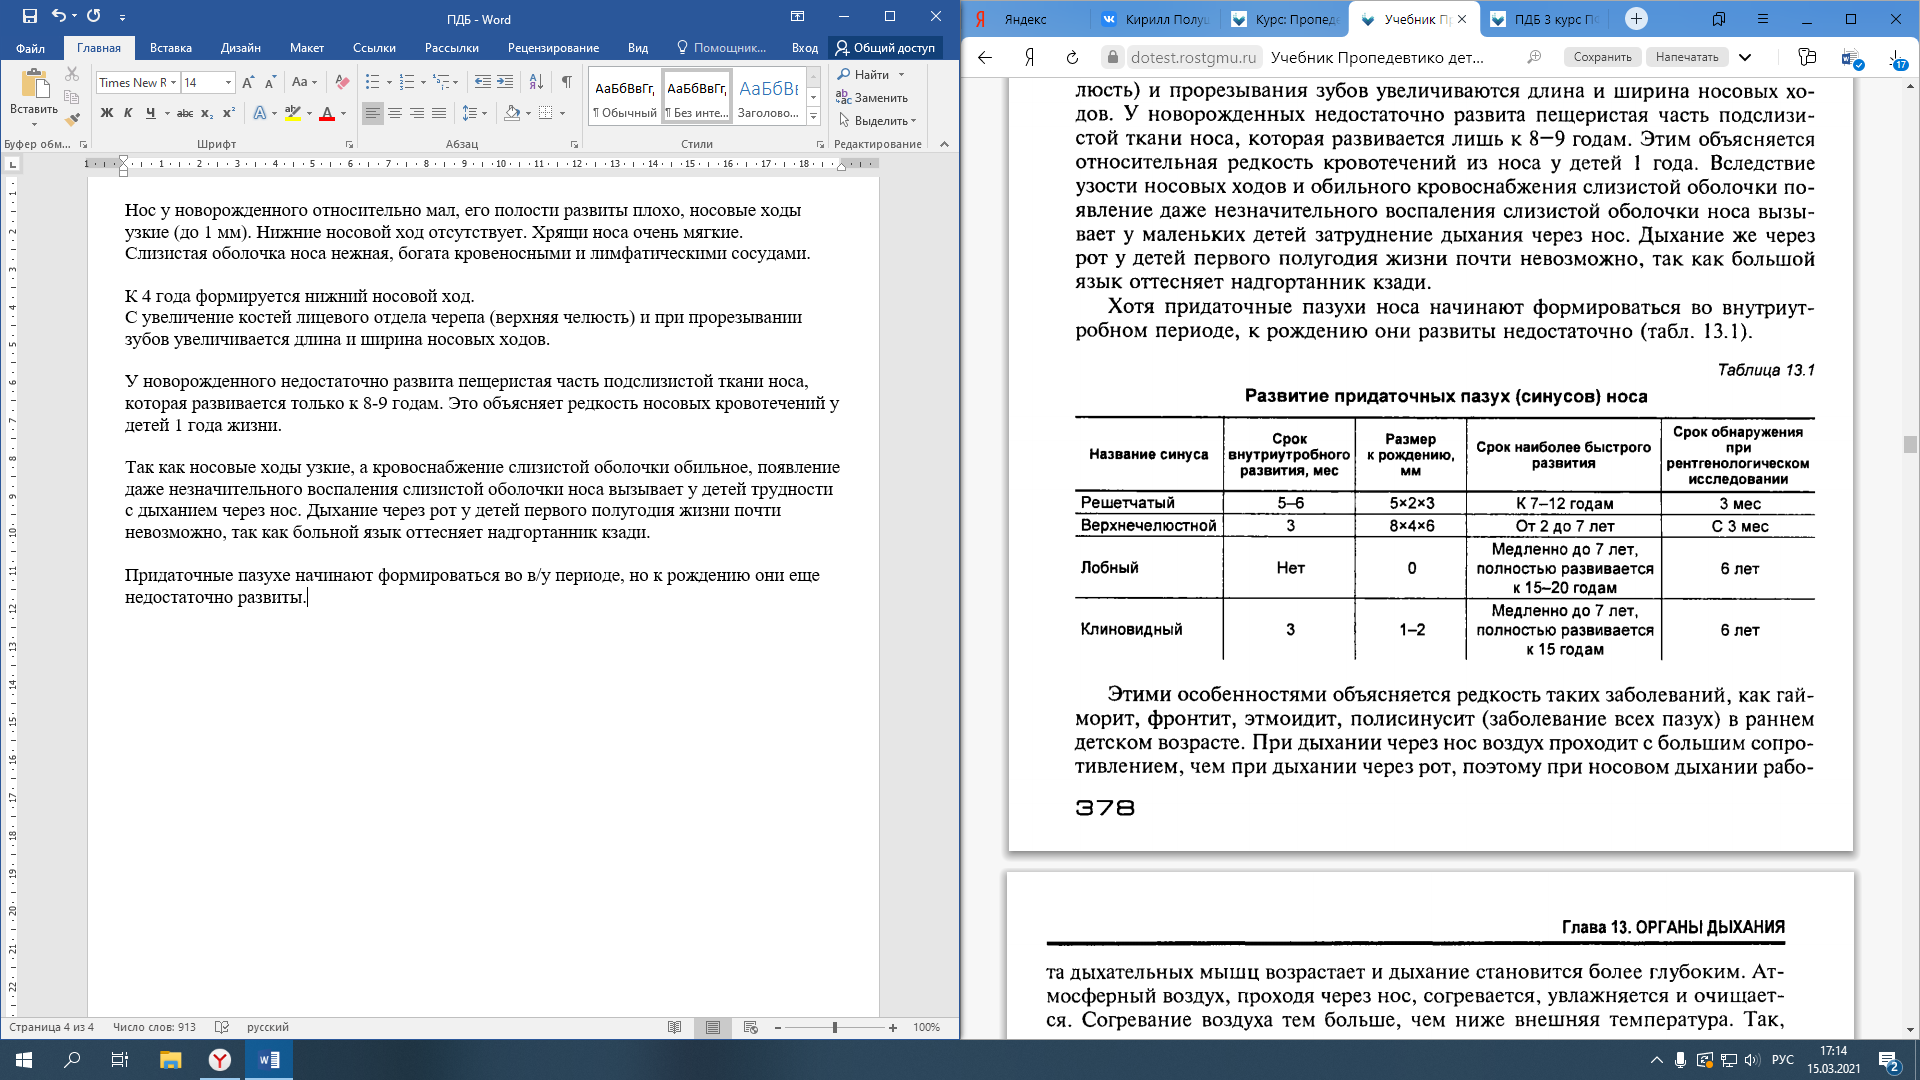Viewport: 1920px width, 1080px height.
Task: Switch to Web Layout view in Word status bar
Action: click(x=751, y=1027)
